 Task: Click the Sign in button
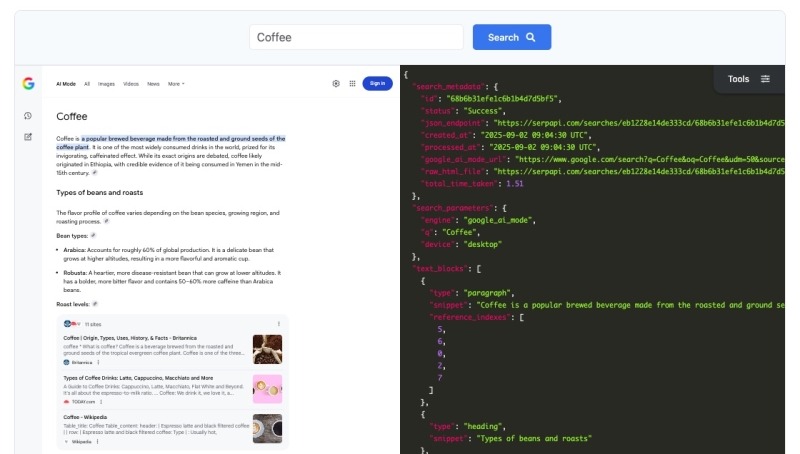tap(377, 84)
